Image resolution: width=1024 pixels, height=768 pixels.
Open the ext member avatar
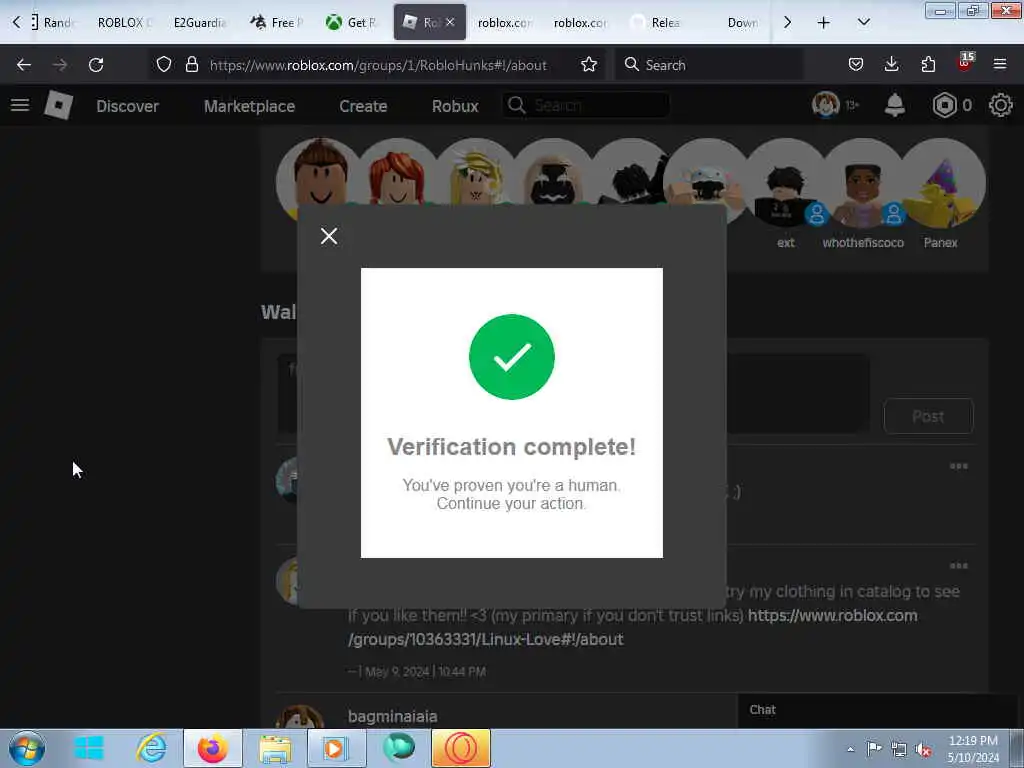click(x=786, y=184)
